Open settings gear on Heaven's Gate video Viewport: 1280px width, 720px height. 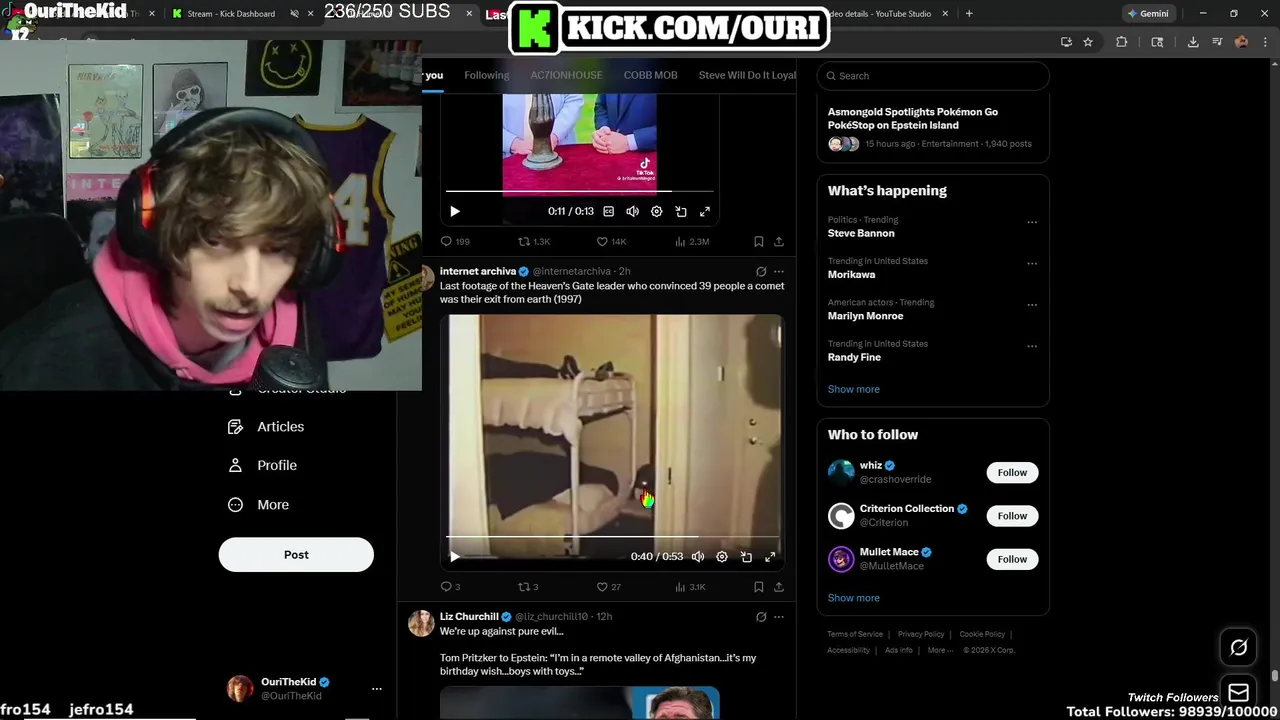point(722,557)
